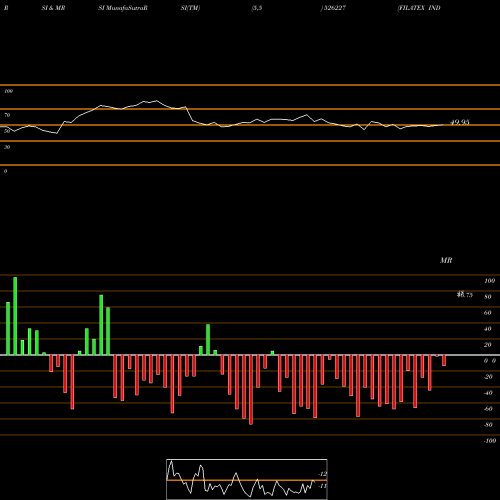Click the 20 label on MR axis
The height and width of the screenshot is (500, 500).
click(488, 345)
